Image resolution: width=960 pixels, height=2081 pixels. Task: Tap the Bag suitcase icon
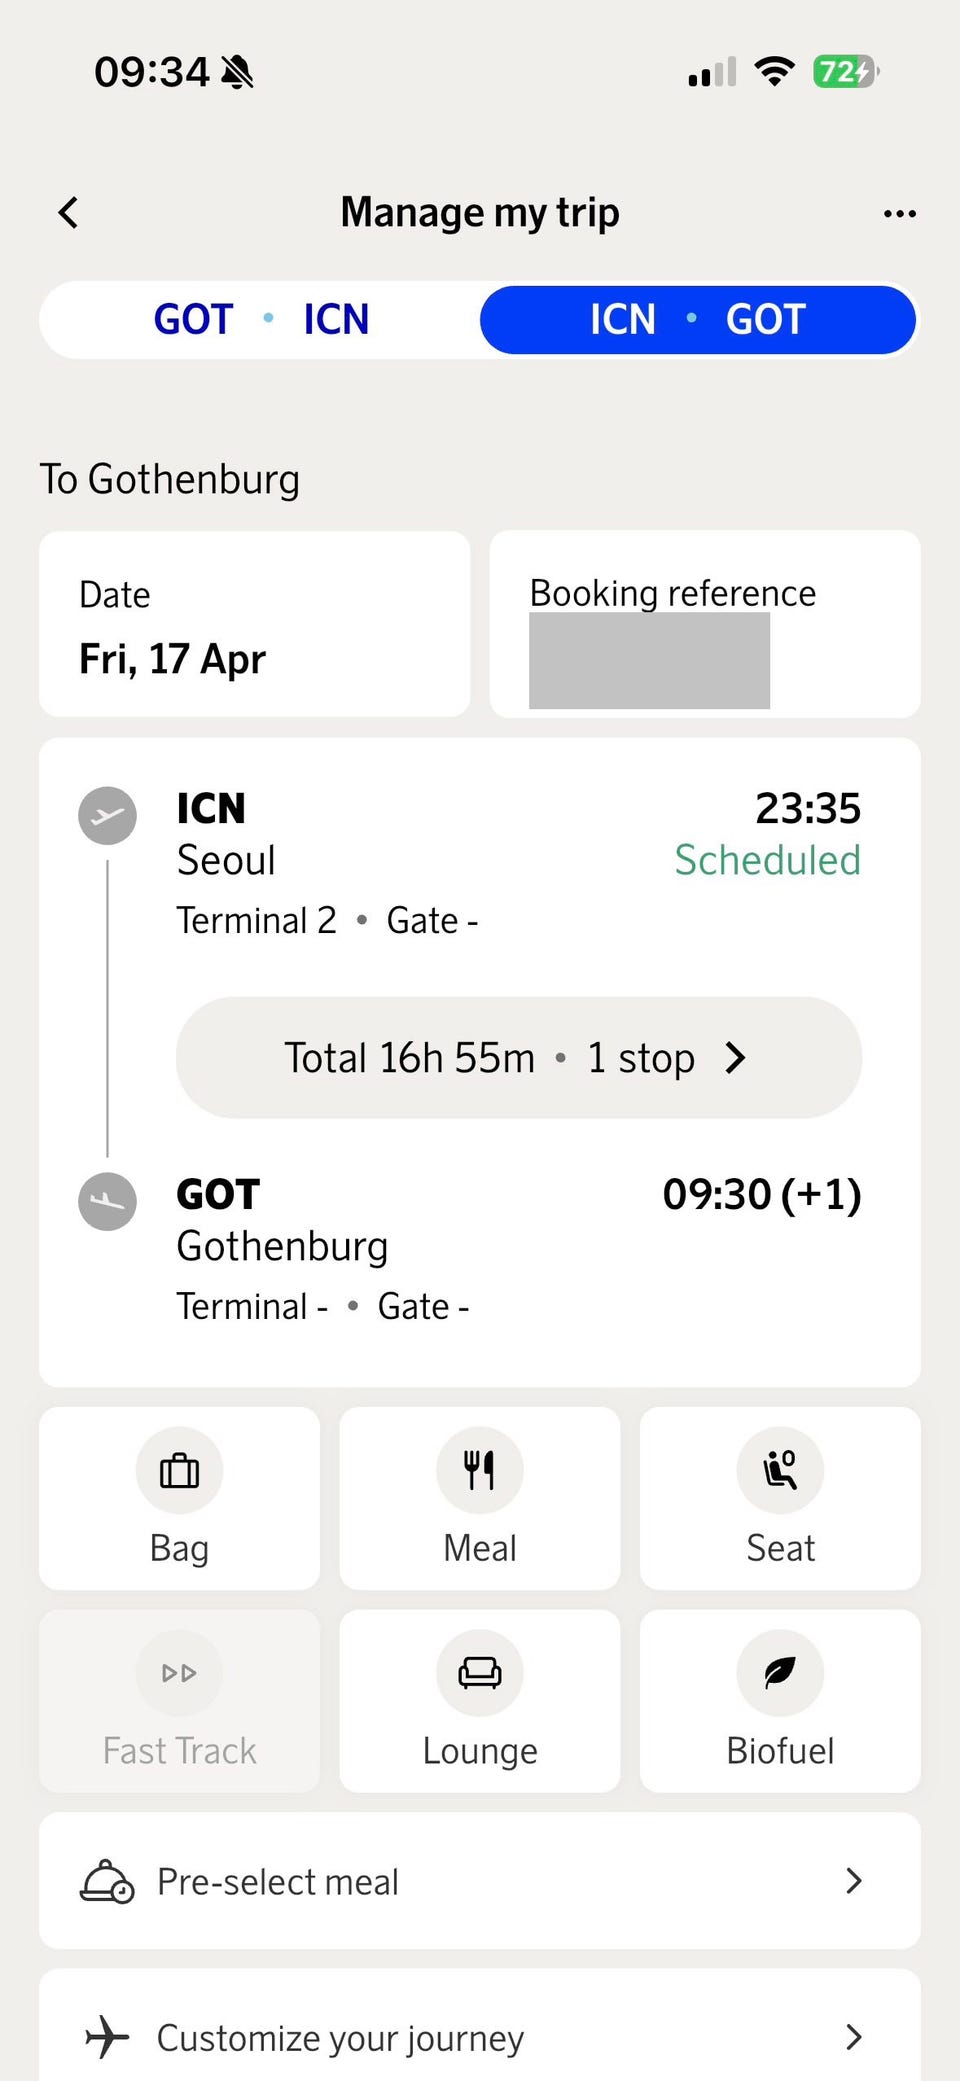[179, 1470]
